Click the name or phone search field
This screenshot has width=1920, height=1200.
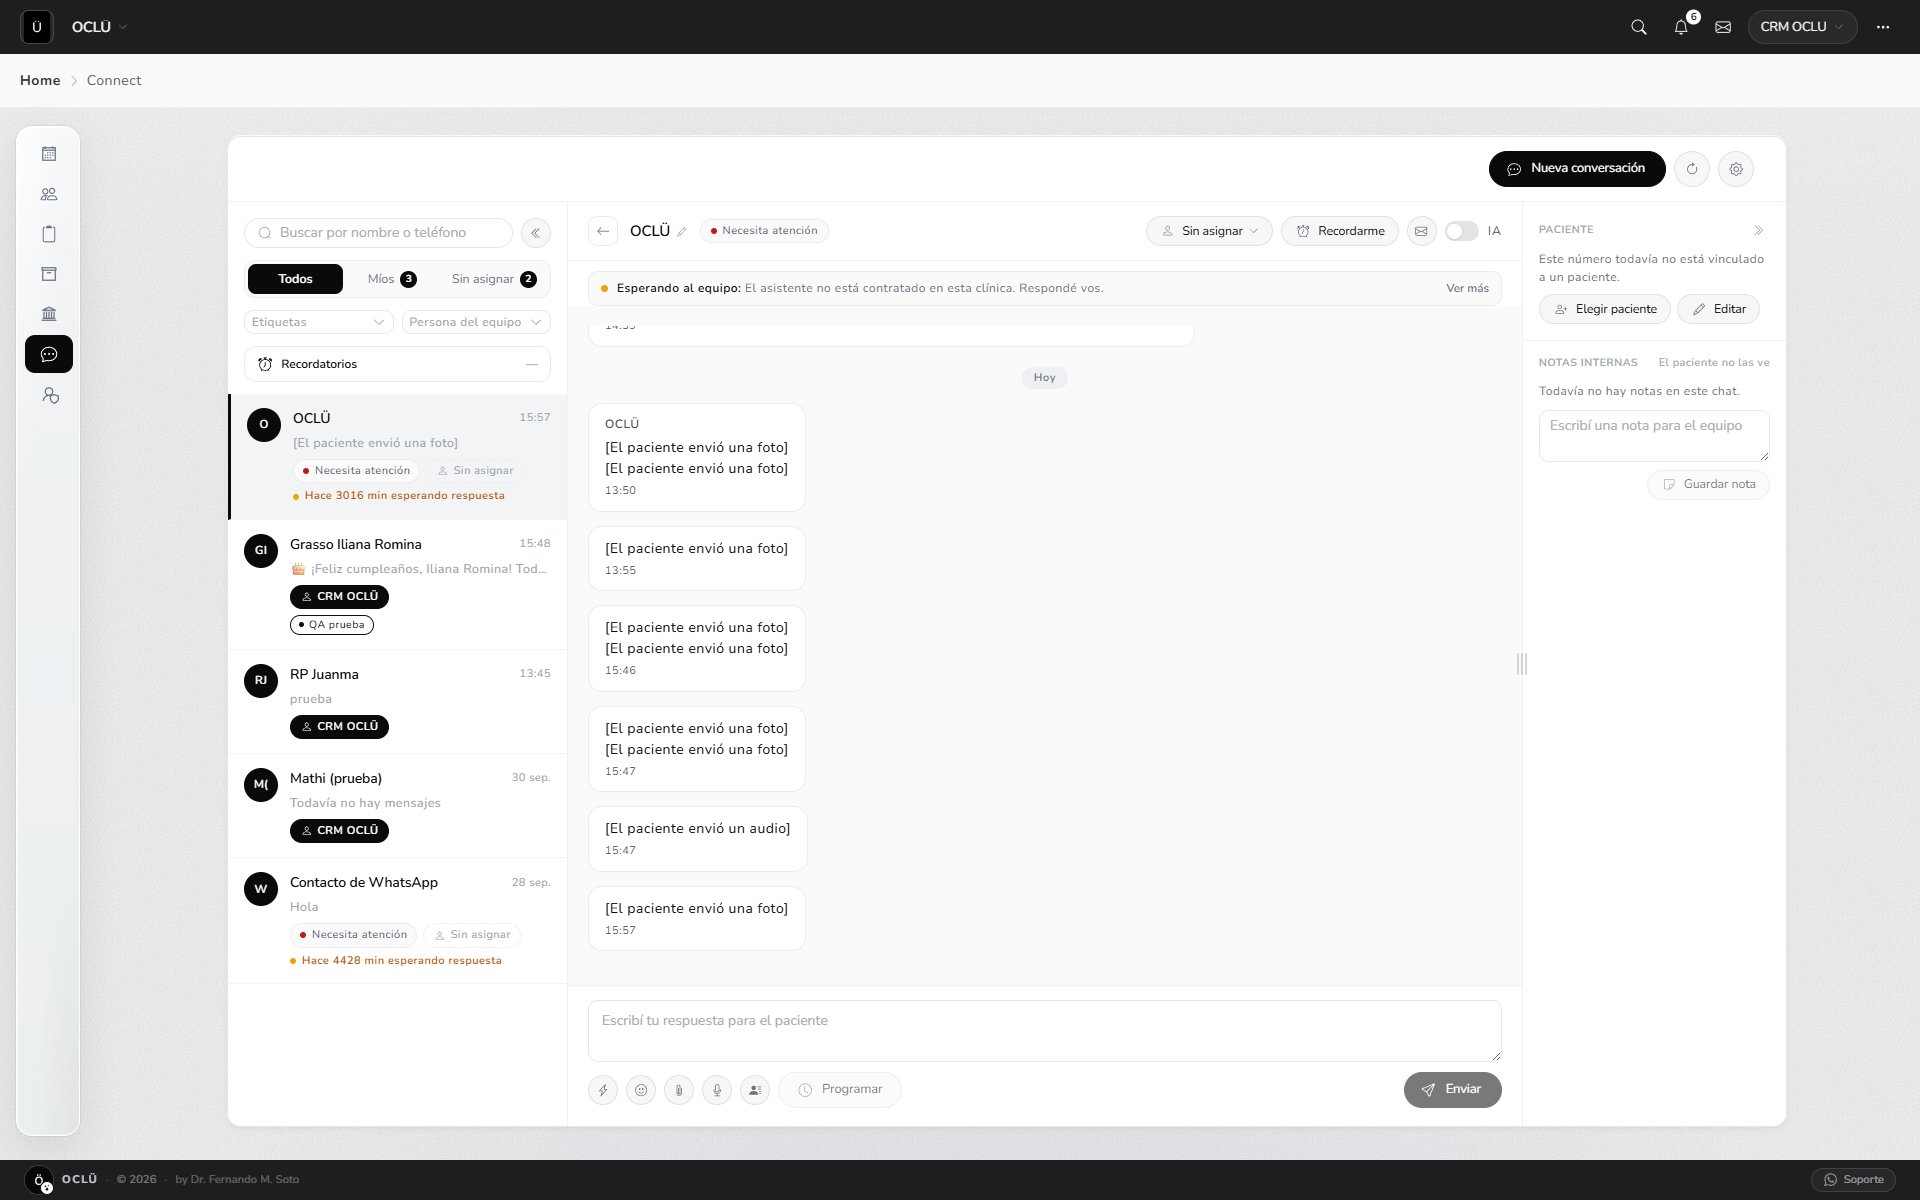tap(378, 233)
